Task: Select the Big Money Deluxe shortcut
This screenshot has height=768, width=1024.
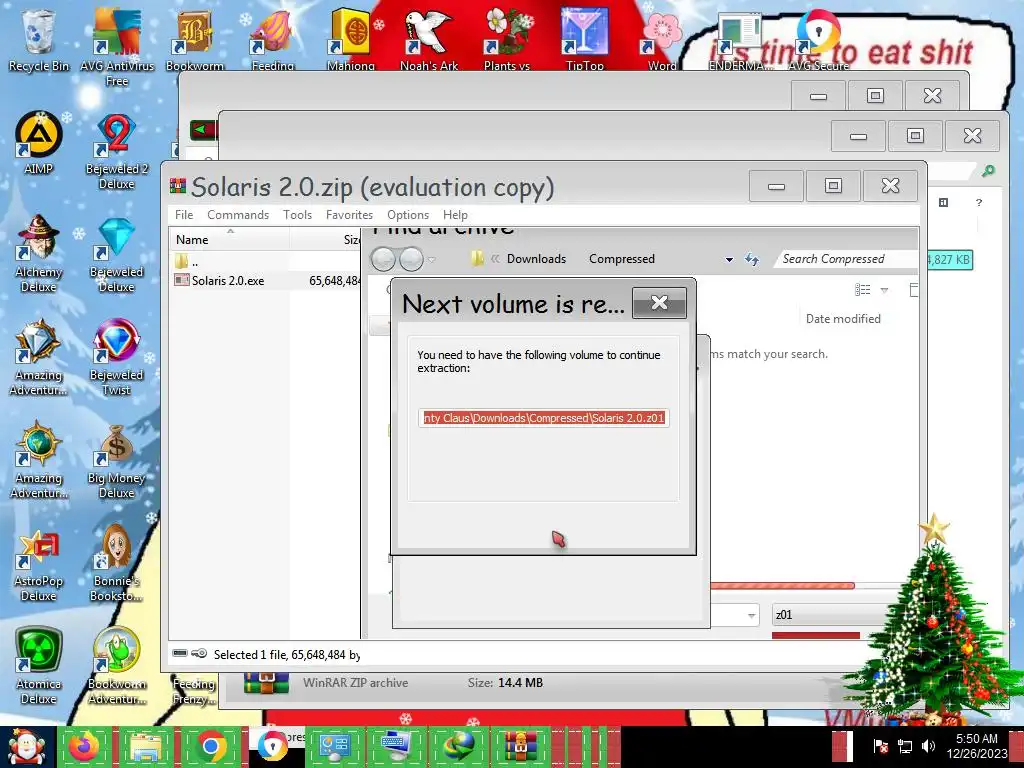Action: [x=117, y=460]
